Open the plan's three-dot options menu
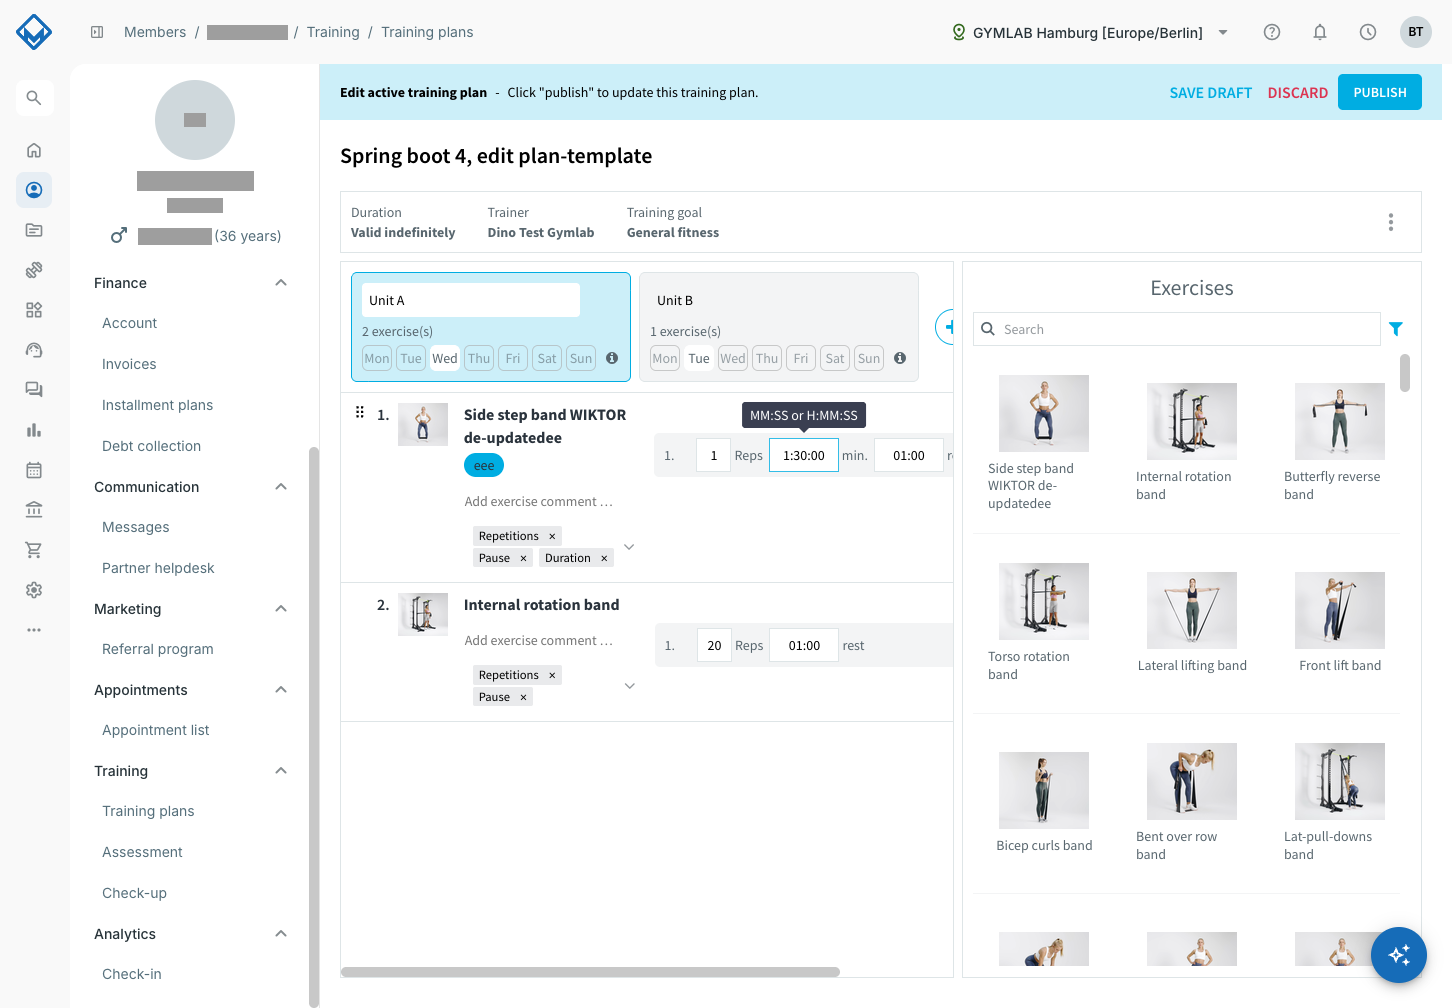This screenshot has height=1008, width=1452. coord(1390,222)
